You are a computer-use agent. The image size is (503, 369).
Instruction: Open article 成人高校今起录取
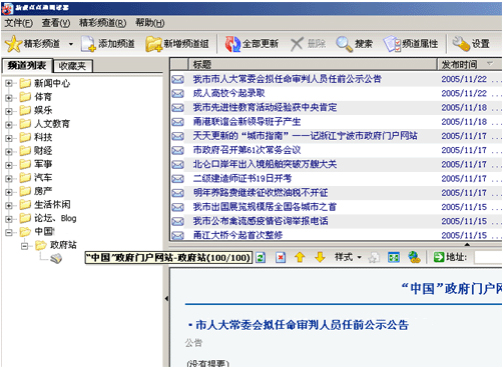coord(229,93)
